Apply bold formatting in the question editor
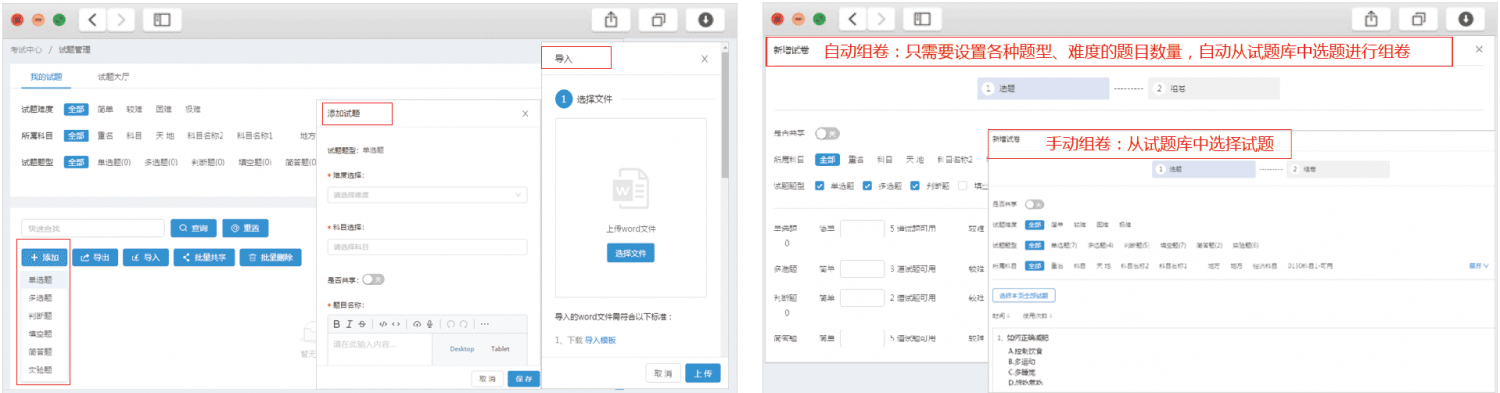 (x=337, y=324)
